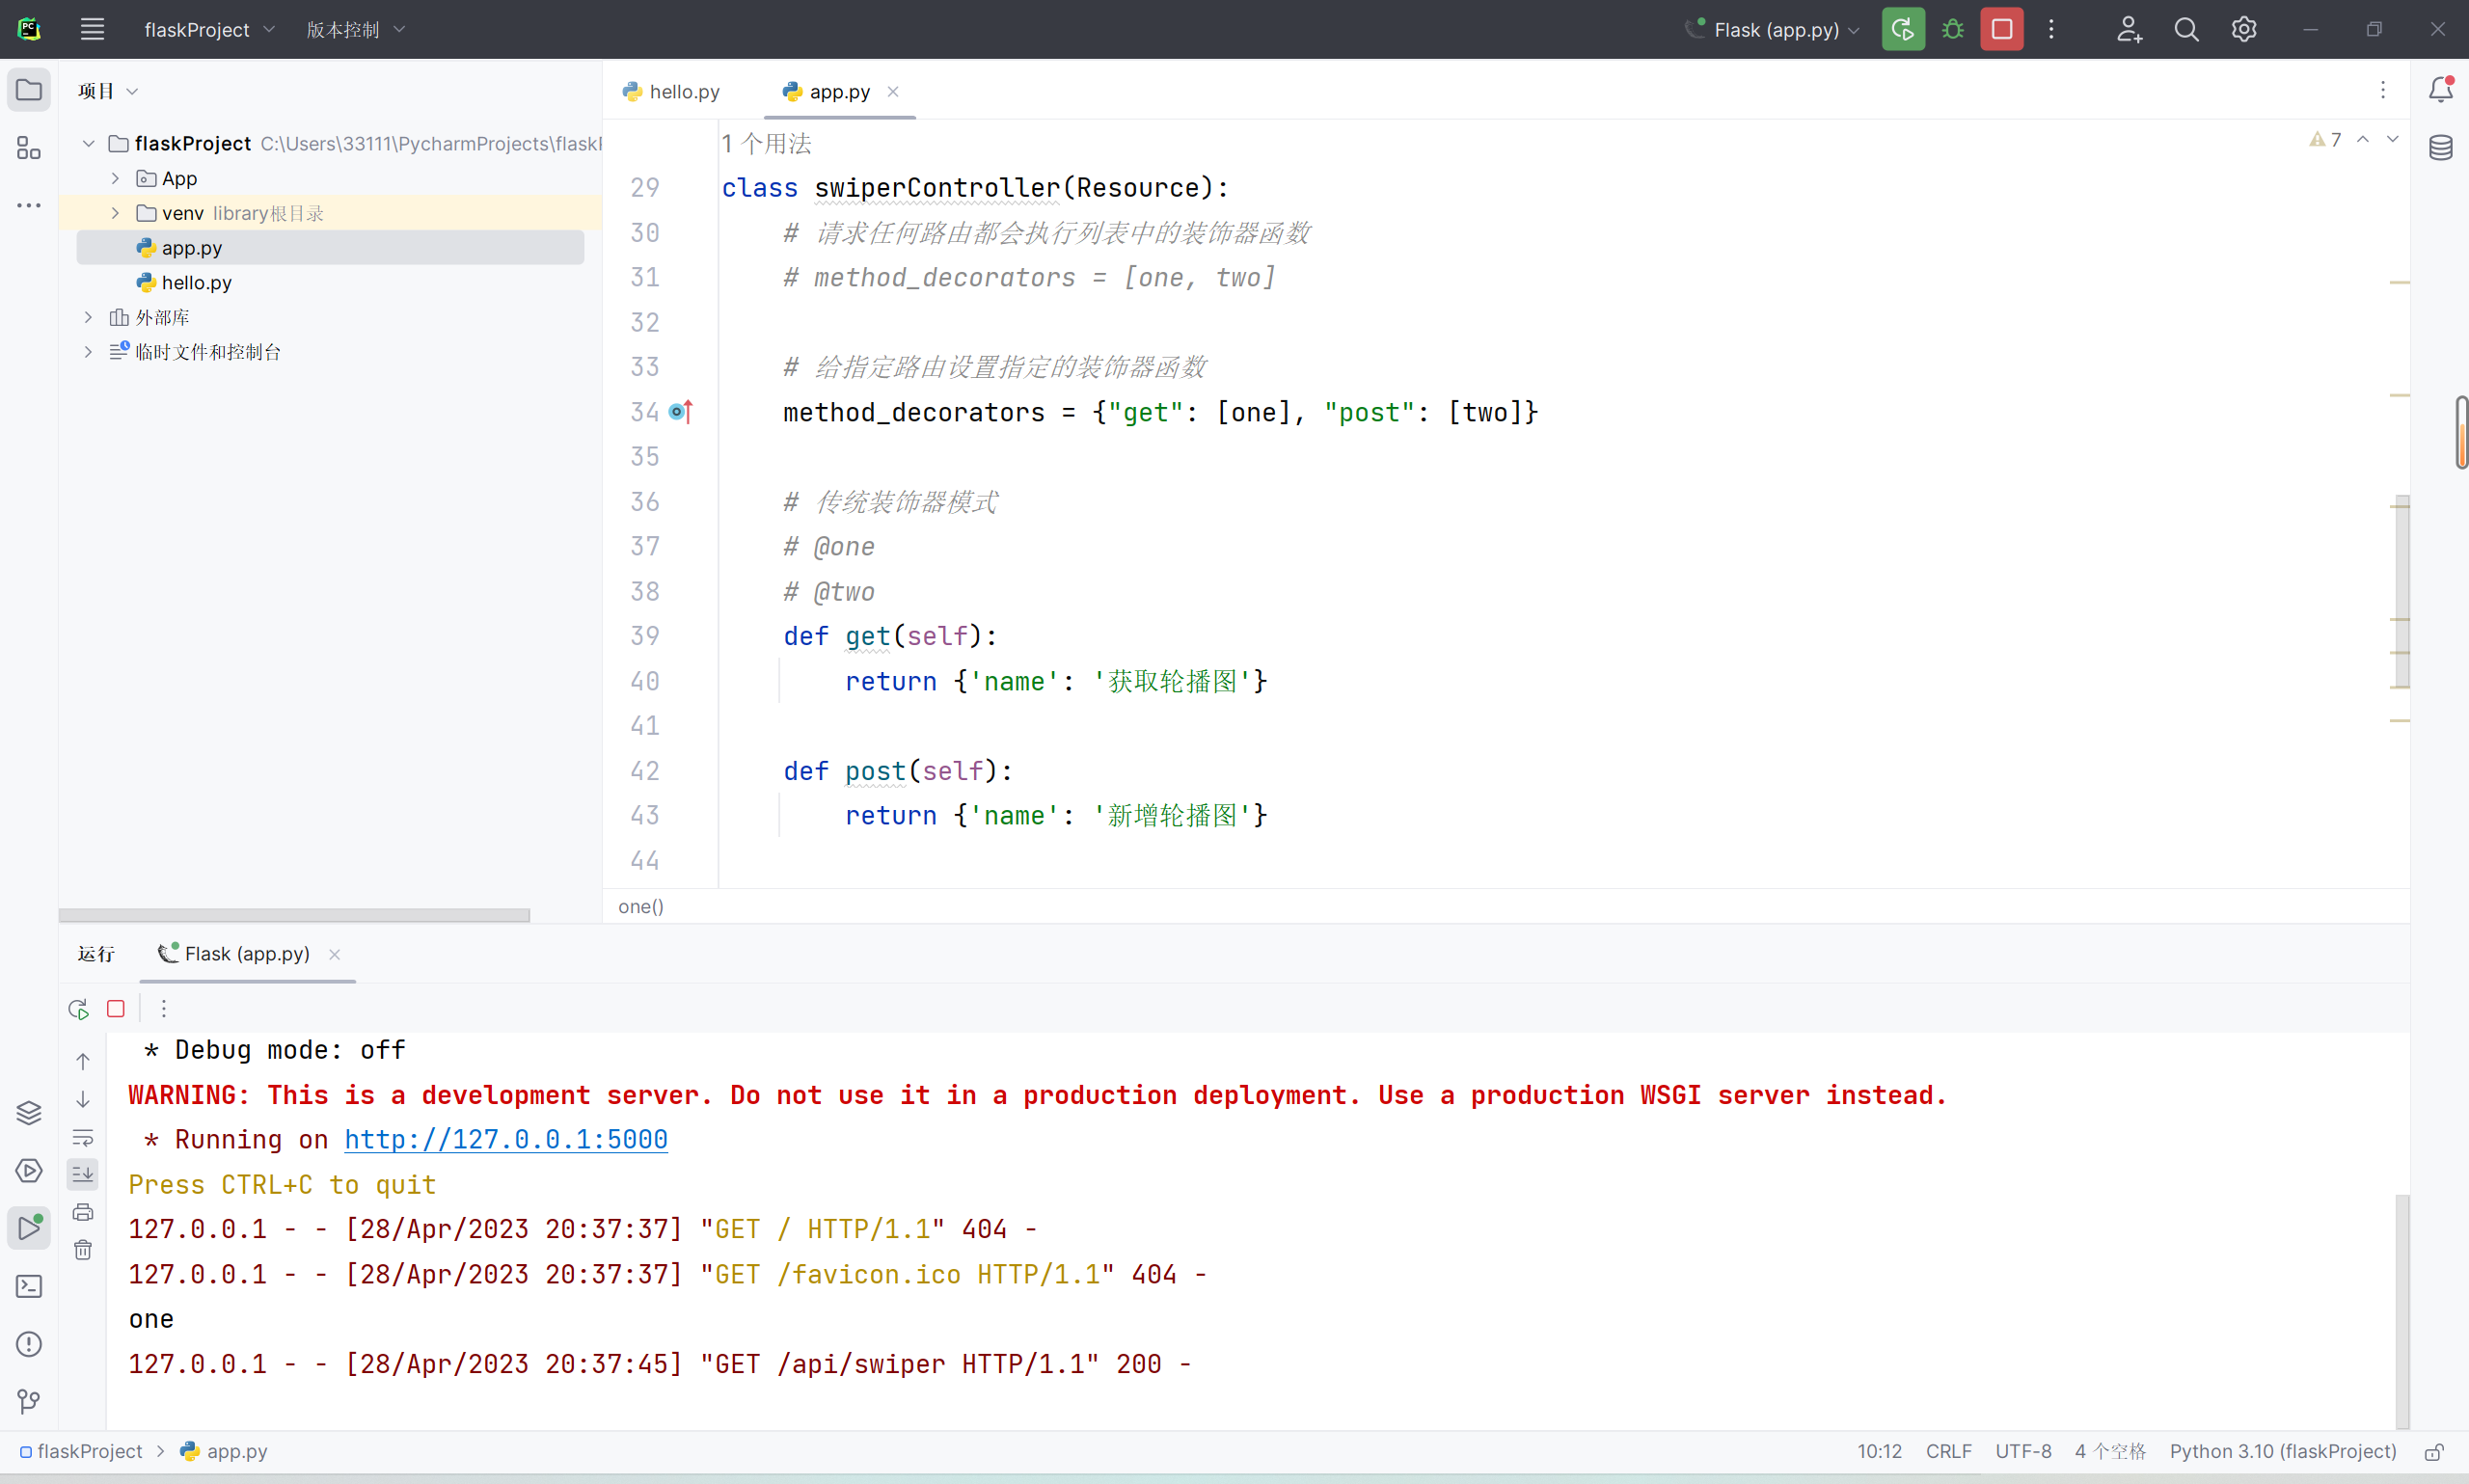Clear console output with trash icon
The image size is (2469, 1484).
point(83,1250)
